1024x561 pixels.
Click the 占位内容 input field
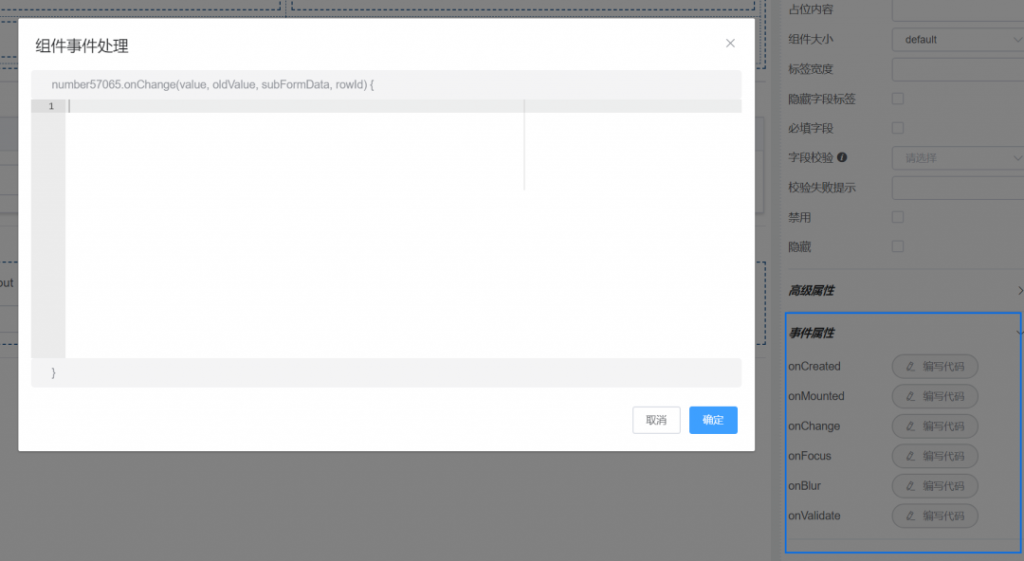tap(957, 10)
